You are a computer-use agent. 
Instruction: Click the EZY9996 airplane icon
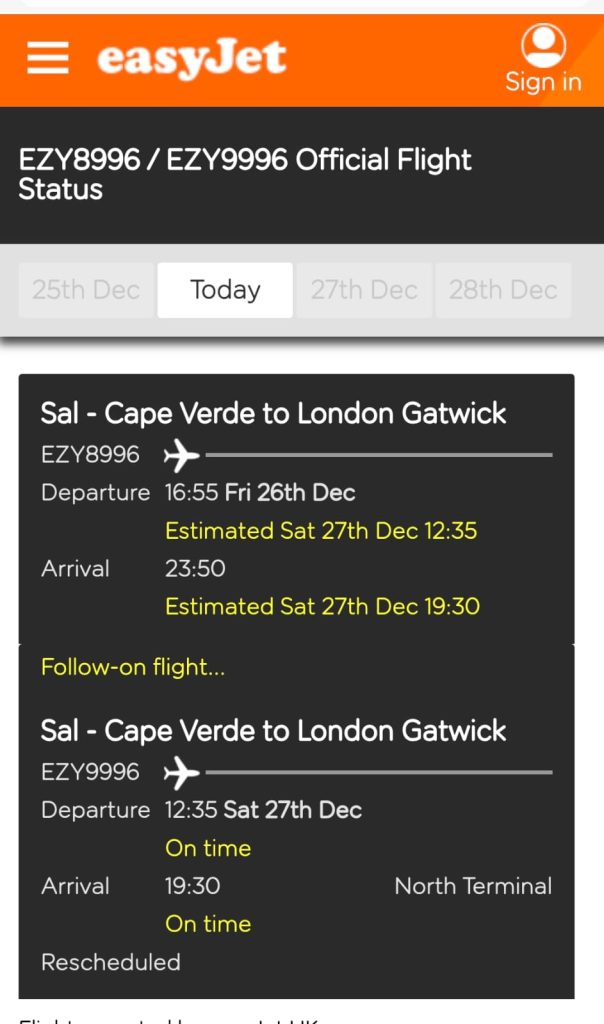pyautogui.click(x=181, y=773)
